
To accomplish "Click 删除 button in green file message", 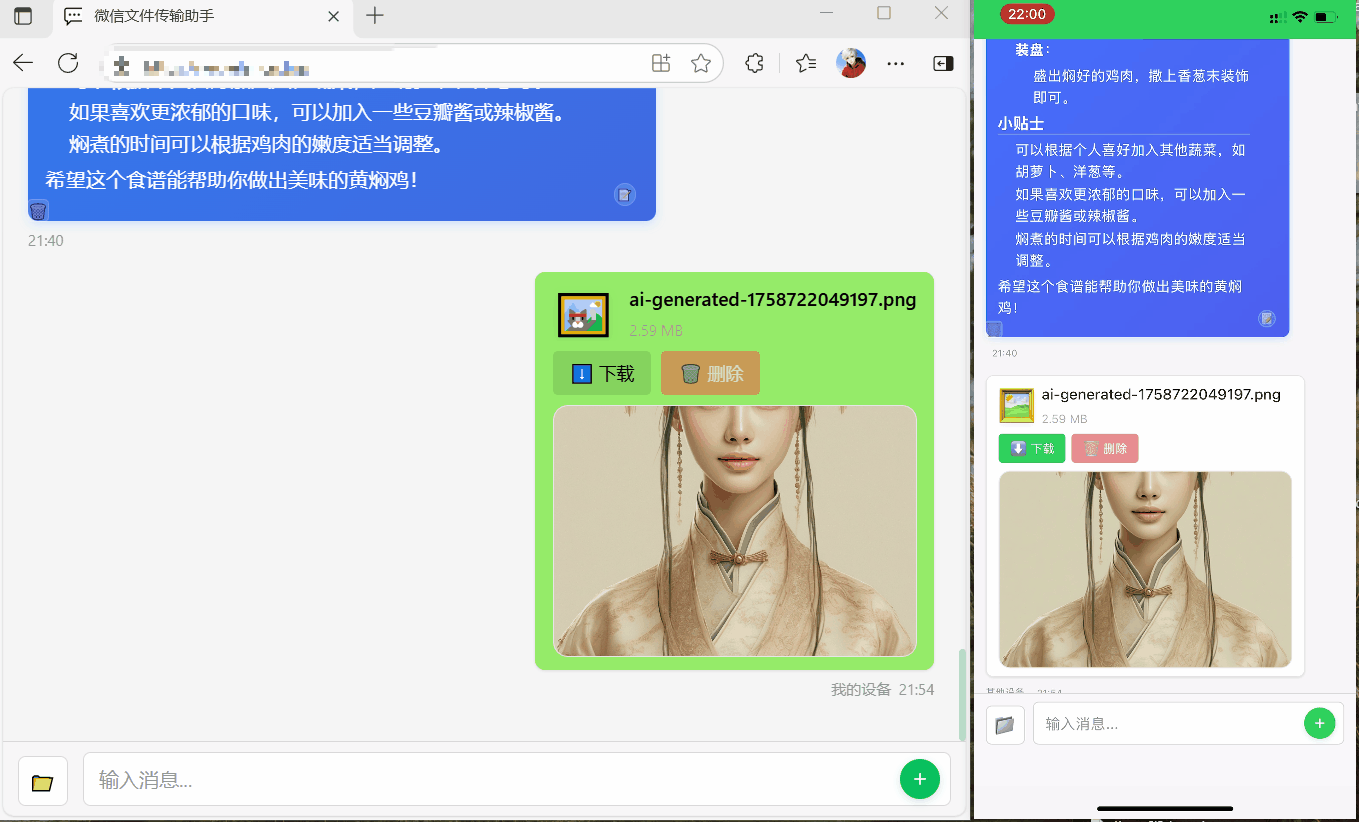I will click(711, 373).
